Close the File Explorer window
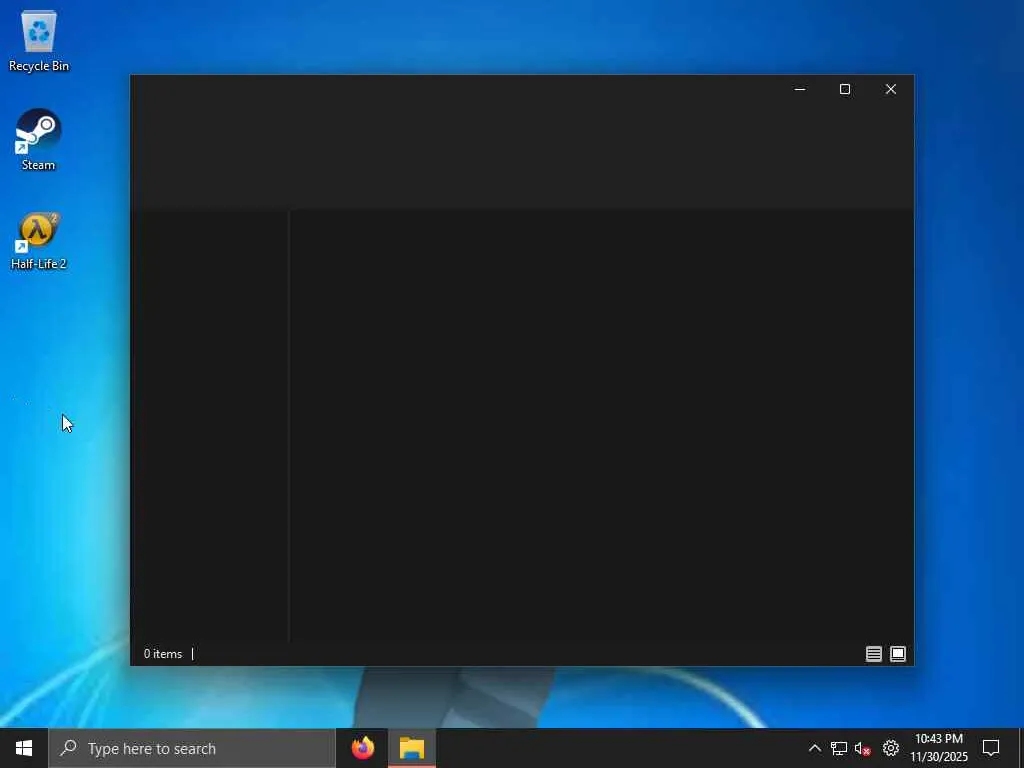 (x=891, y=89)
